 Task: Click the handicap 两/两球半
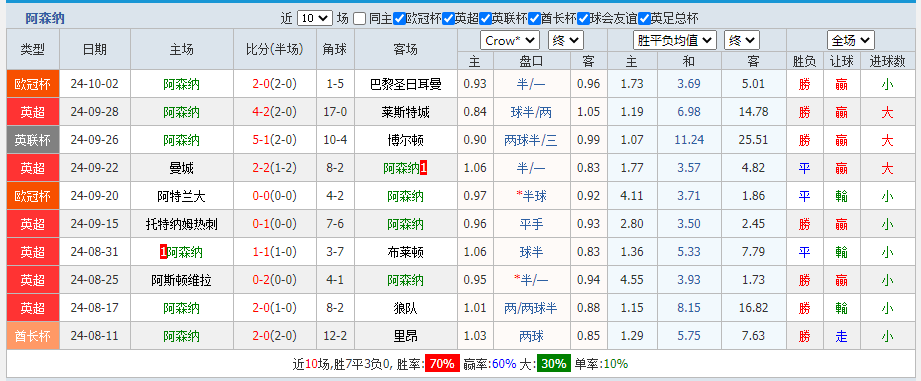(531, 308)
